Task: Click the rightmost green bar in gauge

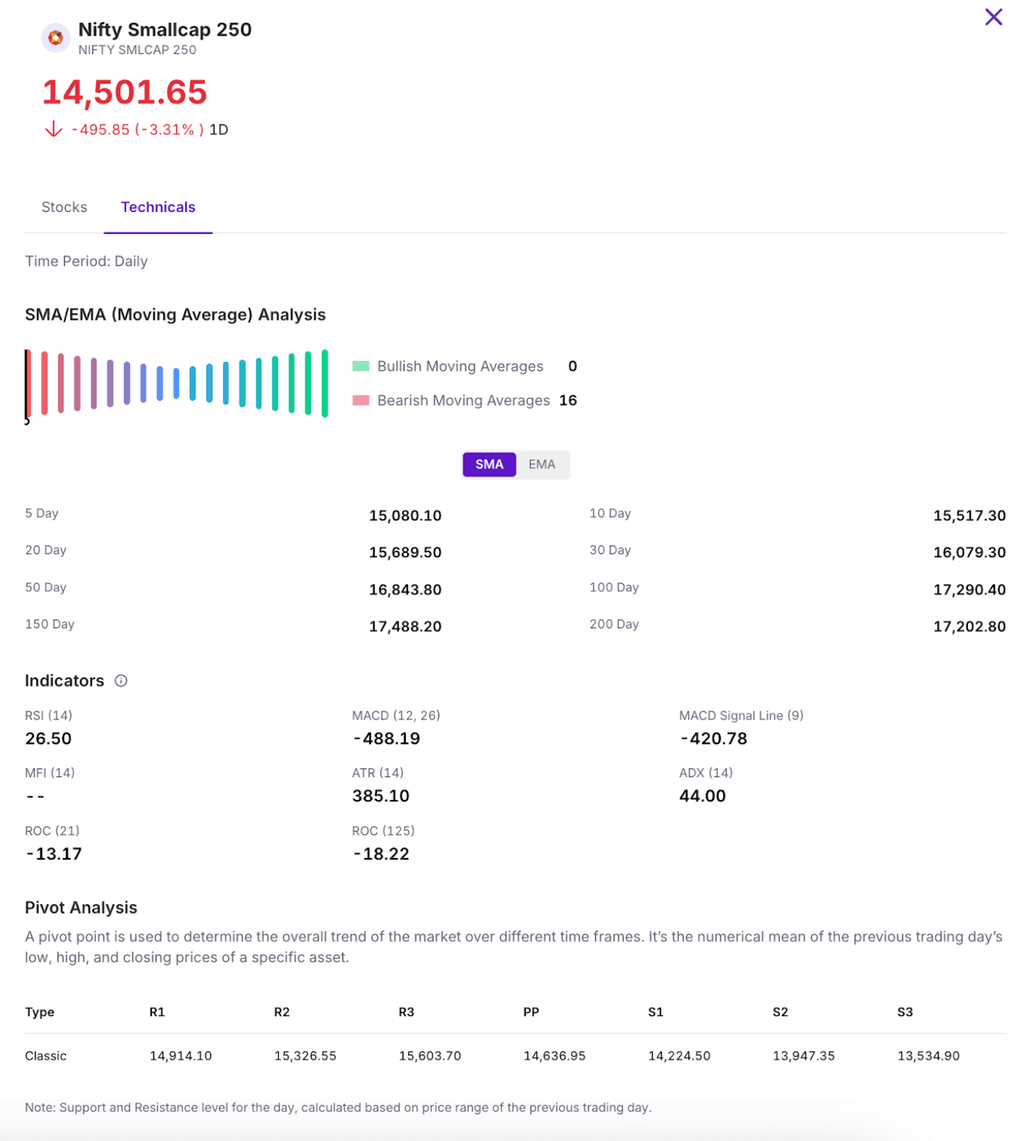Action: [x=324, y=383]
